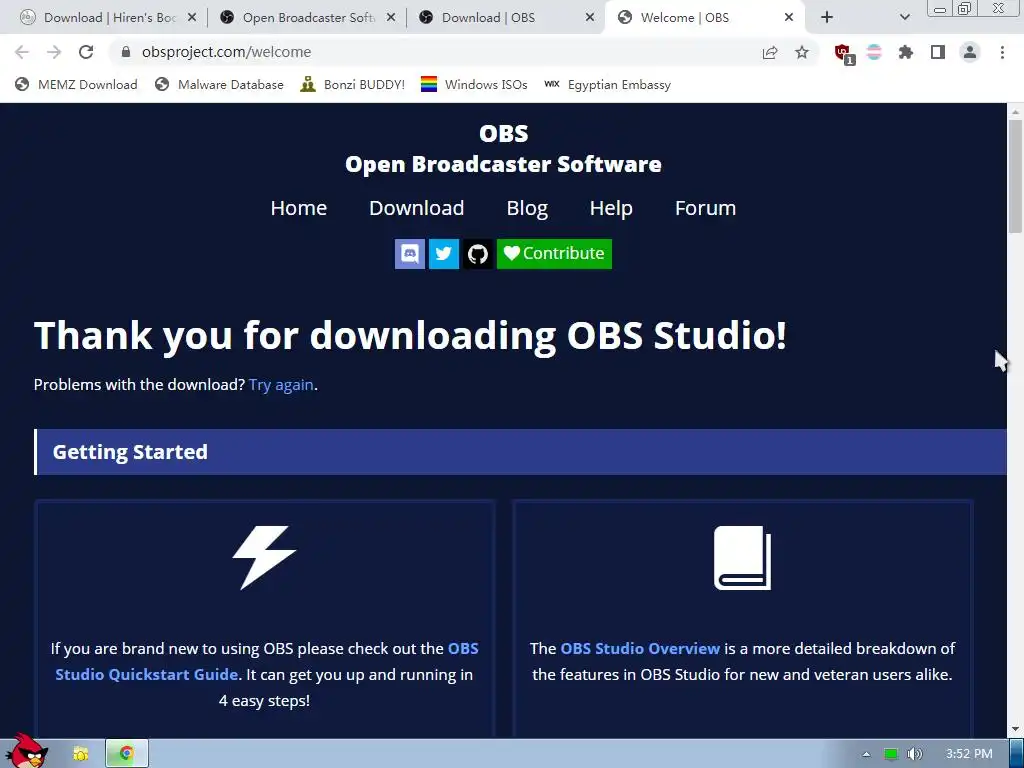Open the Angry Birds Start button
Viewport: 1024px width, 768px height.
[x=26, y=751]
